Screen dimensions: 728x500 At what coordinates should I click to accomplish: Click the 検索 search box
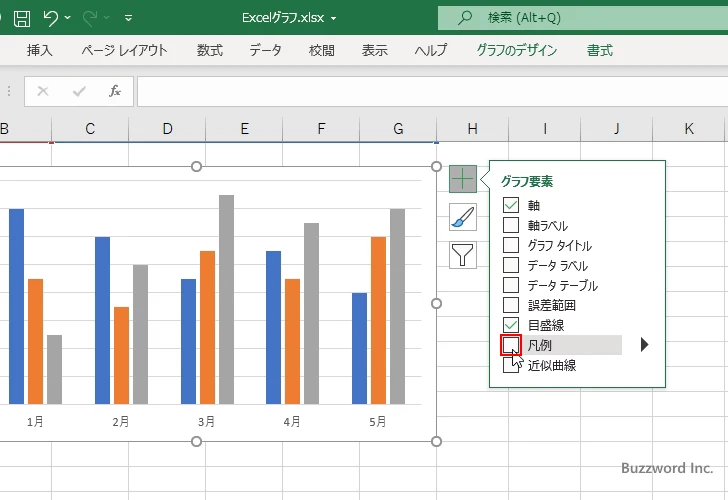click(x=580, y=18)
